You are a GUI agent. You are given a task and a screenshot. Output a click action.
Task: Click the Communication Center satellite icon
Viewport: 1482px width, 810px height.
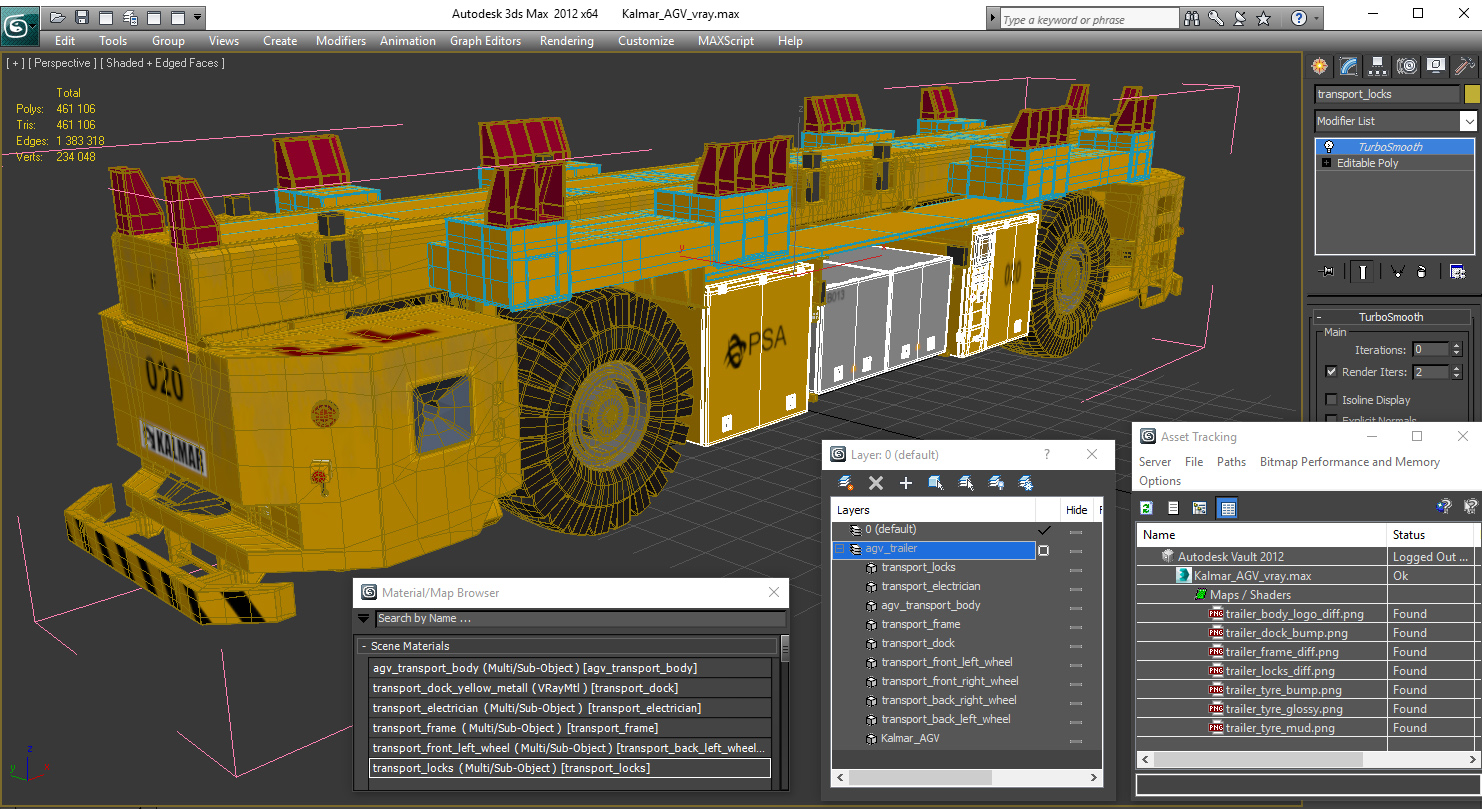click(1240, 18)
